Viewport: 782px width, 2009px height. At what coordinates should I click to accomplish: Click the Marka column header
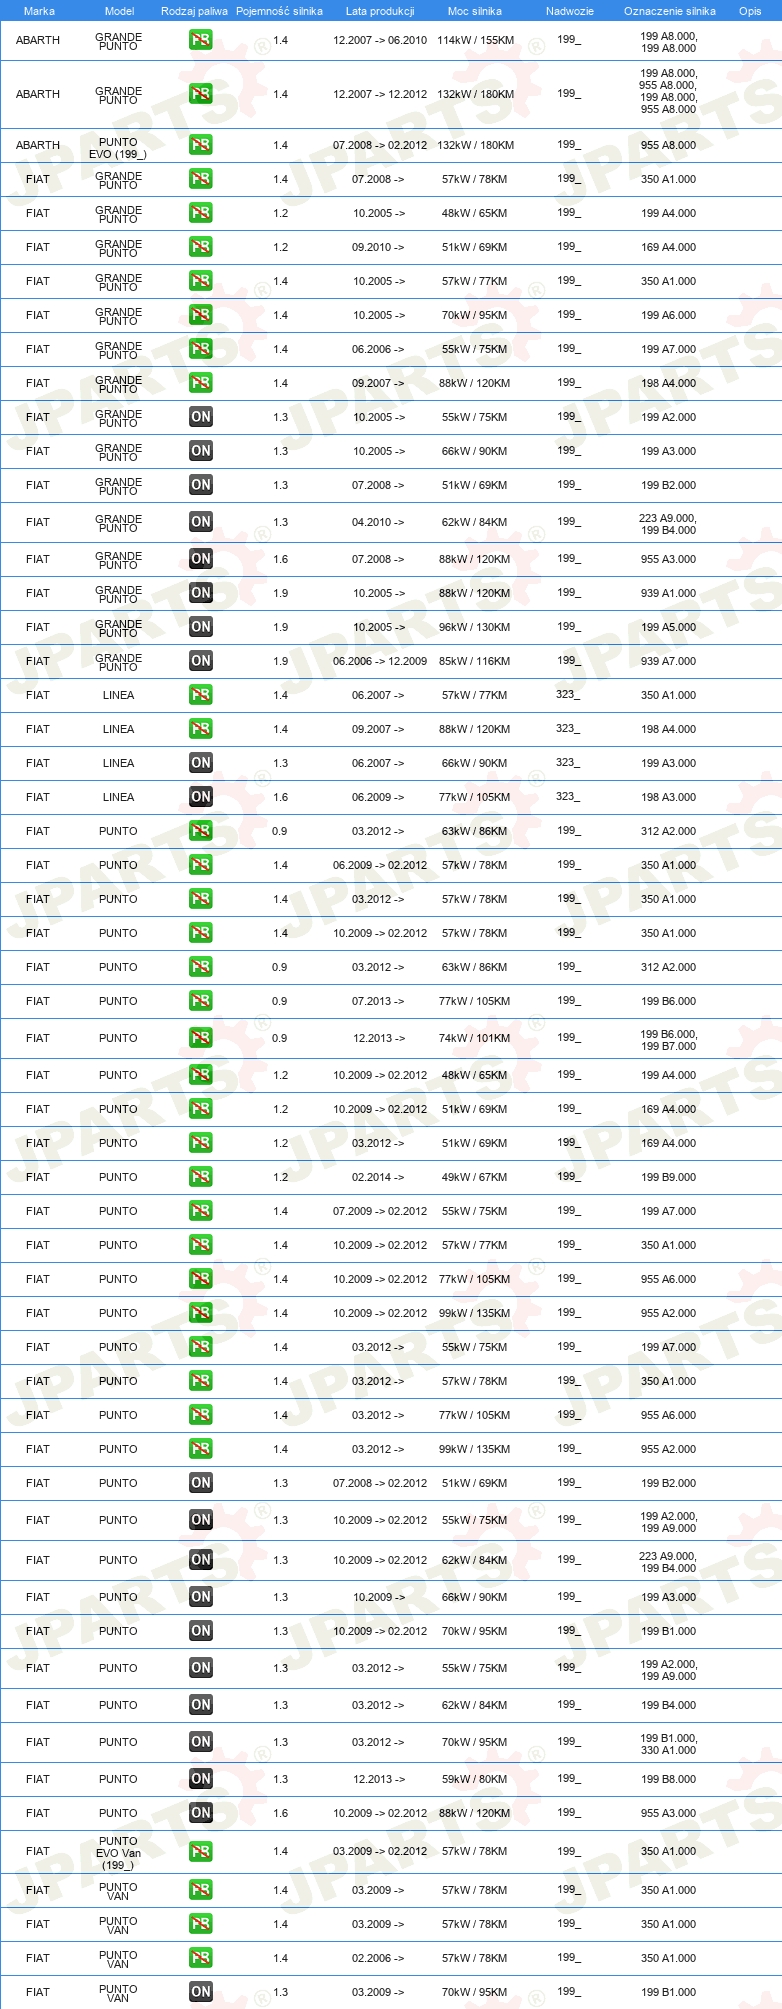(x=39, y=11)
